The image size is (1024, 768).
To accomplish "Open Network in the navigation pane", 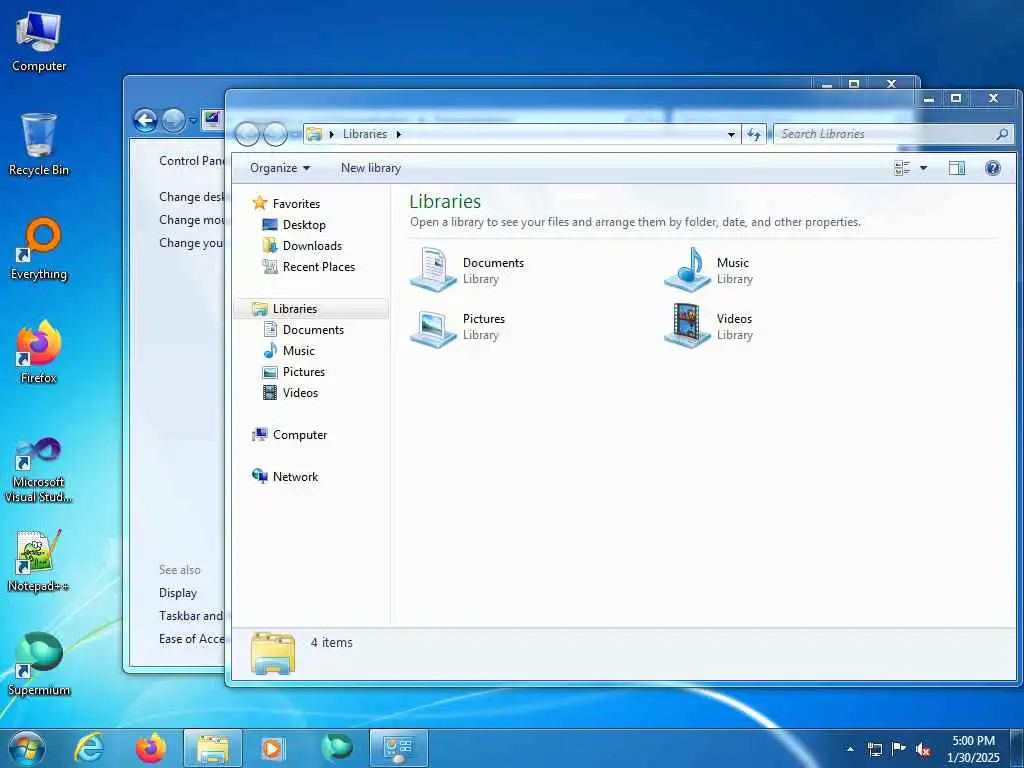I will [x=295, y=477].
